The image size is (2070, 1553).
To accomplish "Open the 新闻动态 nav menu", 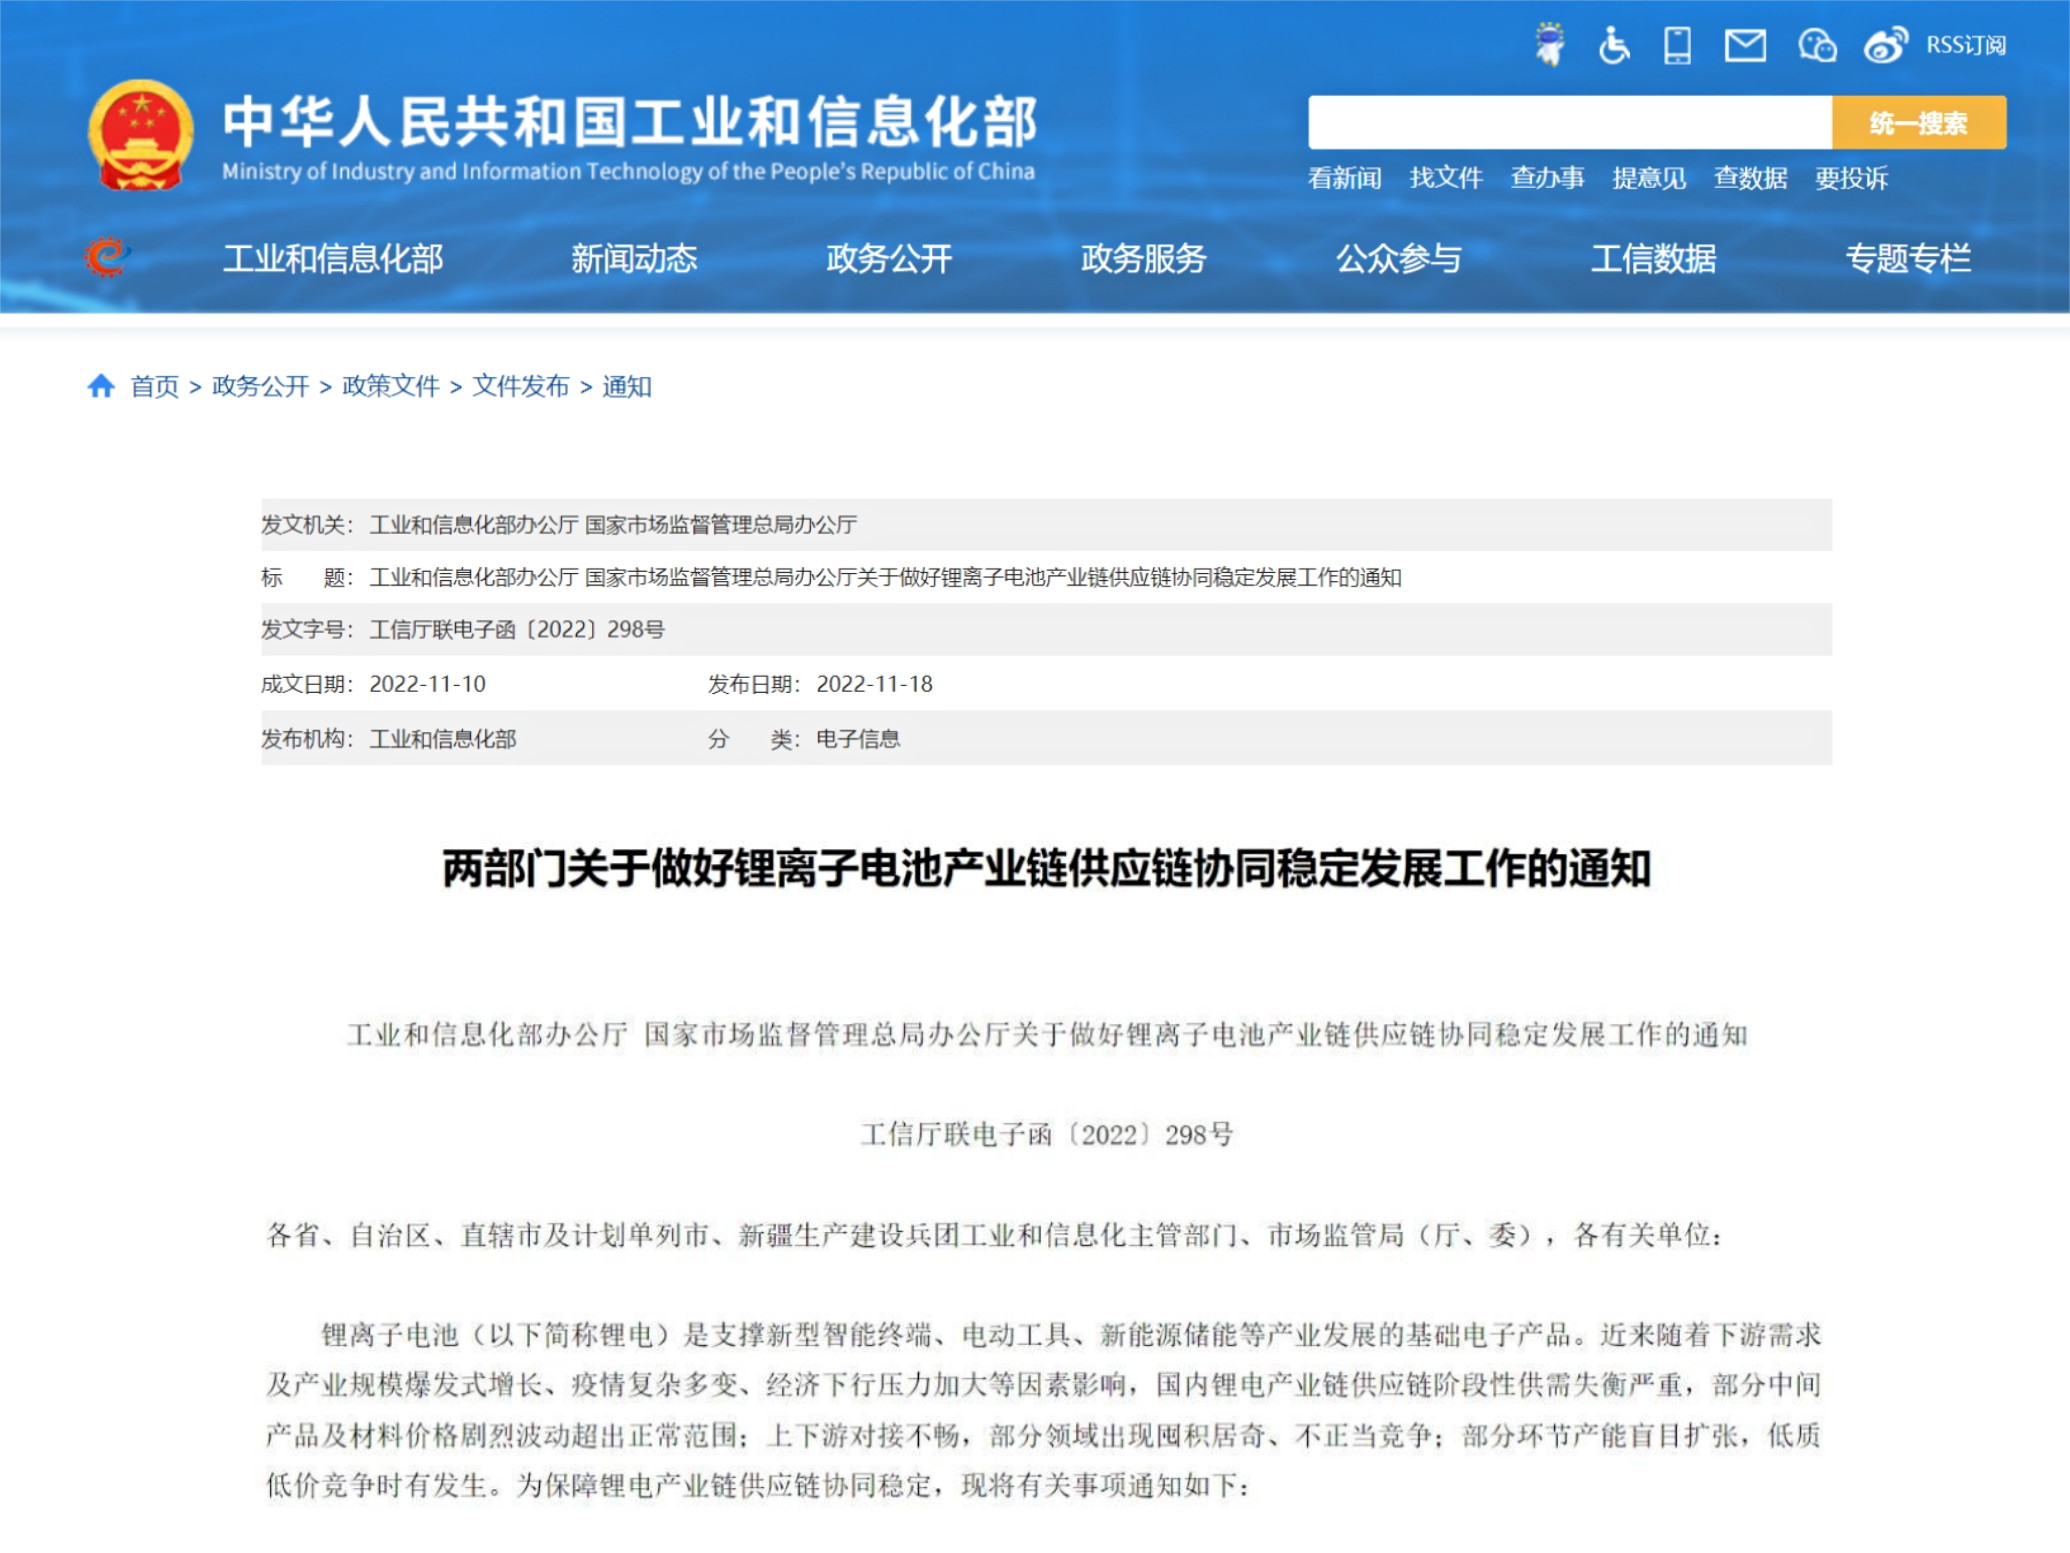I will [x=634, y=258].
